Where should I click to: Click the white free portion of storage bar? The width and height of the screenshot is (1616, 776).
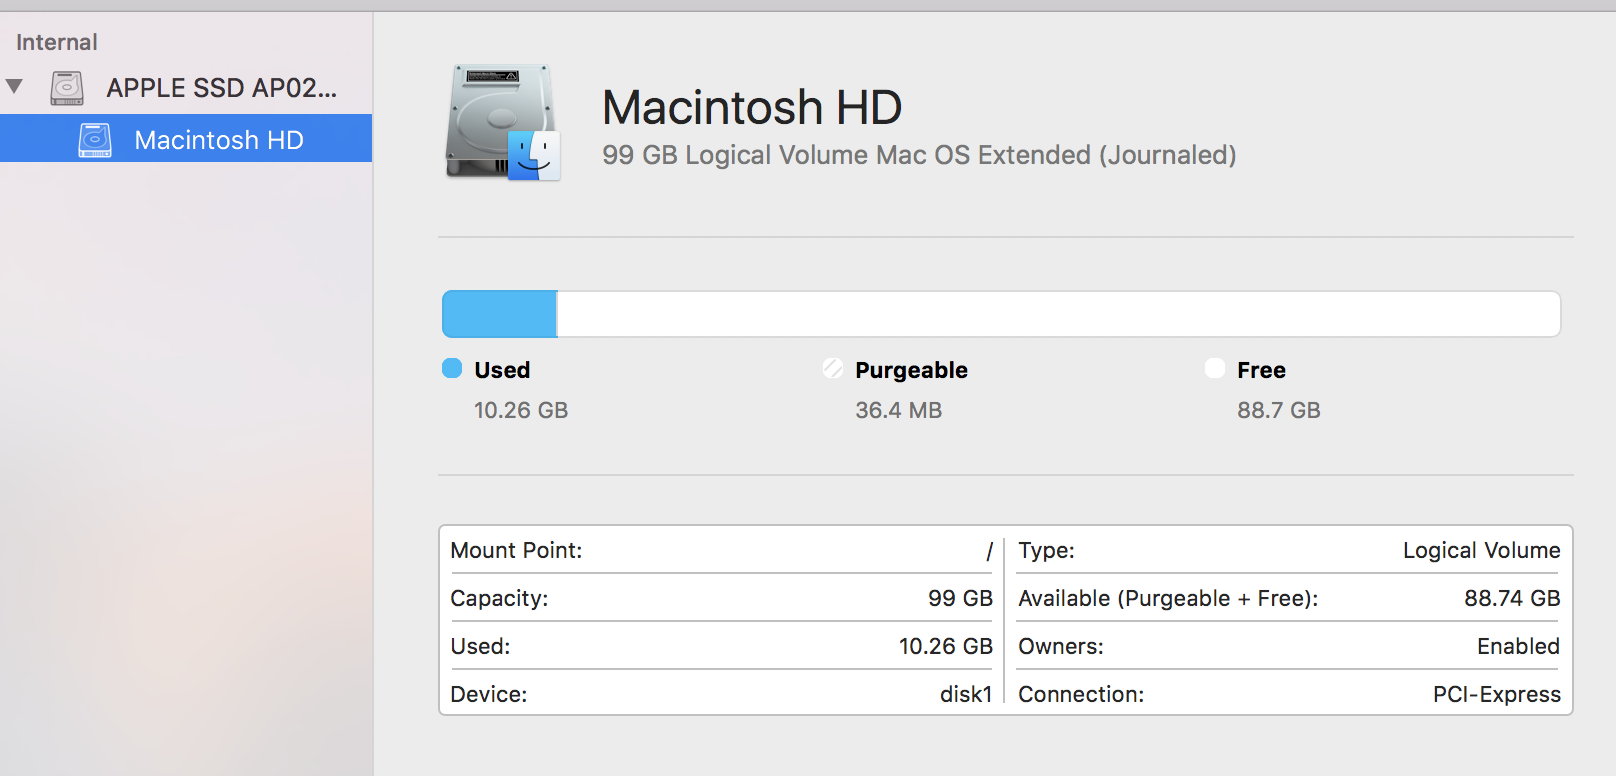pos(1058,314)
